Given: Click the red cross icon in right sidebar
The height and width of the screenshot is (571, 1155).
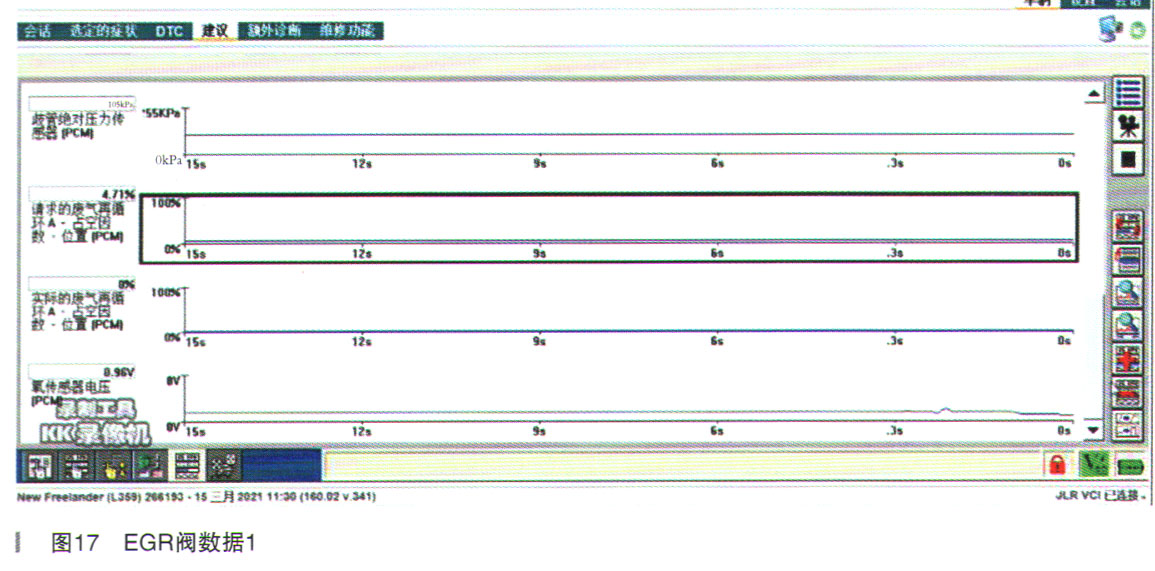Looking at the screenshot, I should [x=1129, y=359].
